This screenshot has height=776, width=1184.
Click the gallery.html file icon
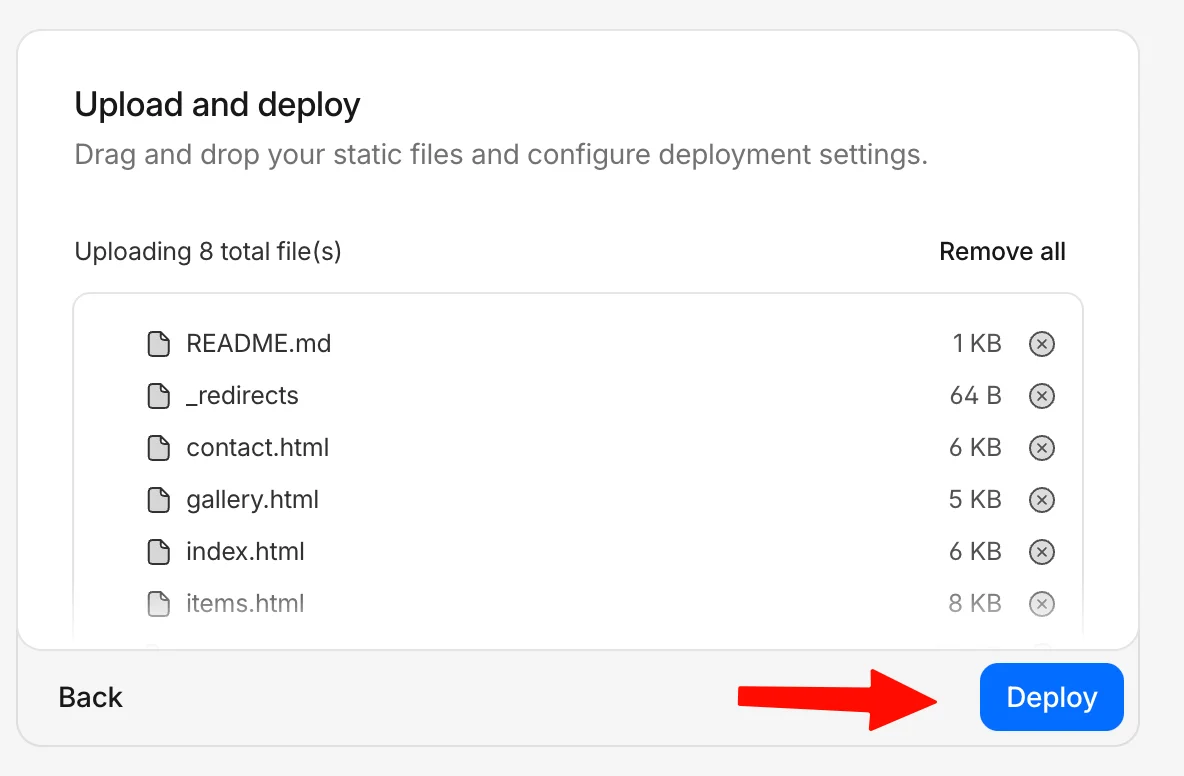tap(159, 499)
